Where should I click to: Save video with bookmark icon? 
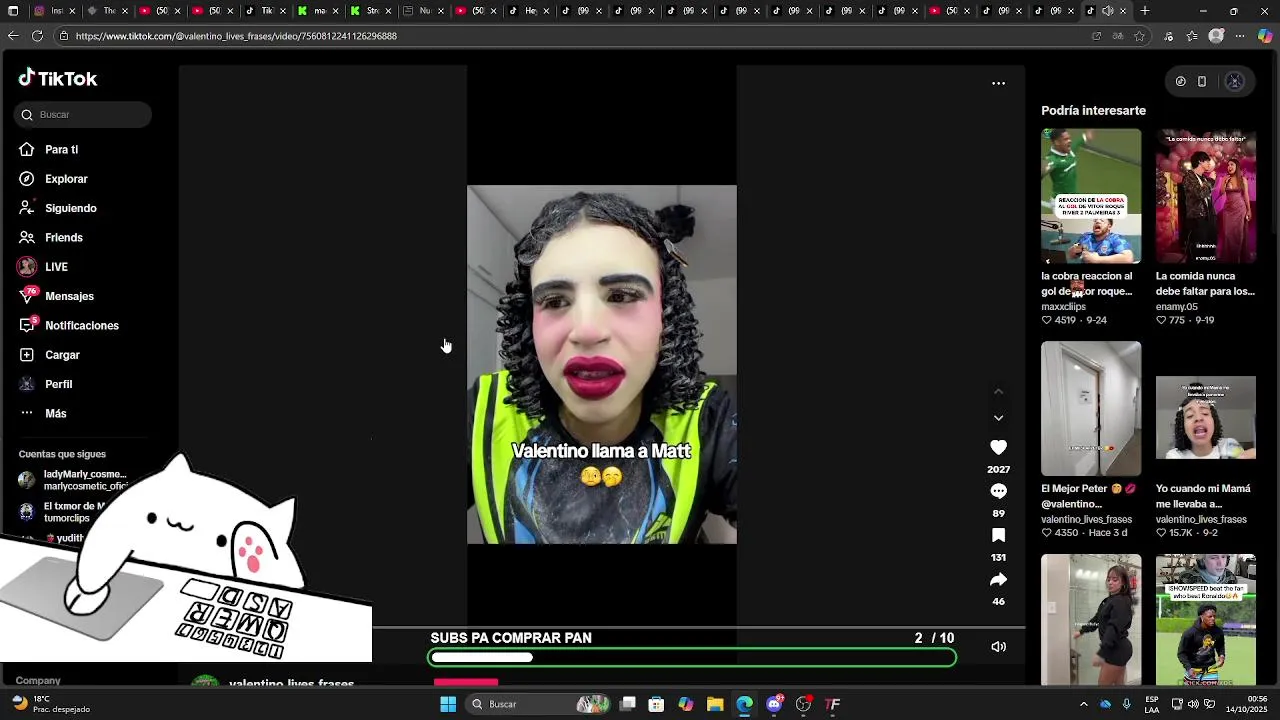[998, 535]
